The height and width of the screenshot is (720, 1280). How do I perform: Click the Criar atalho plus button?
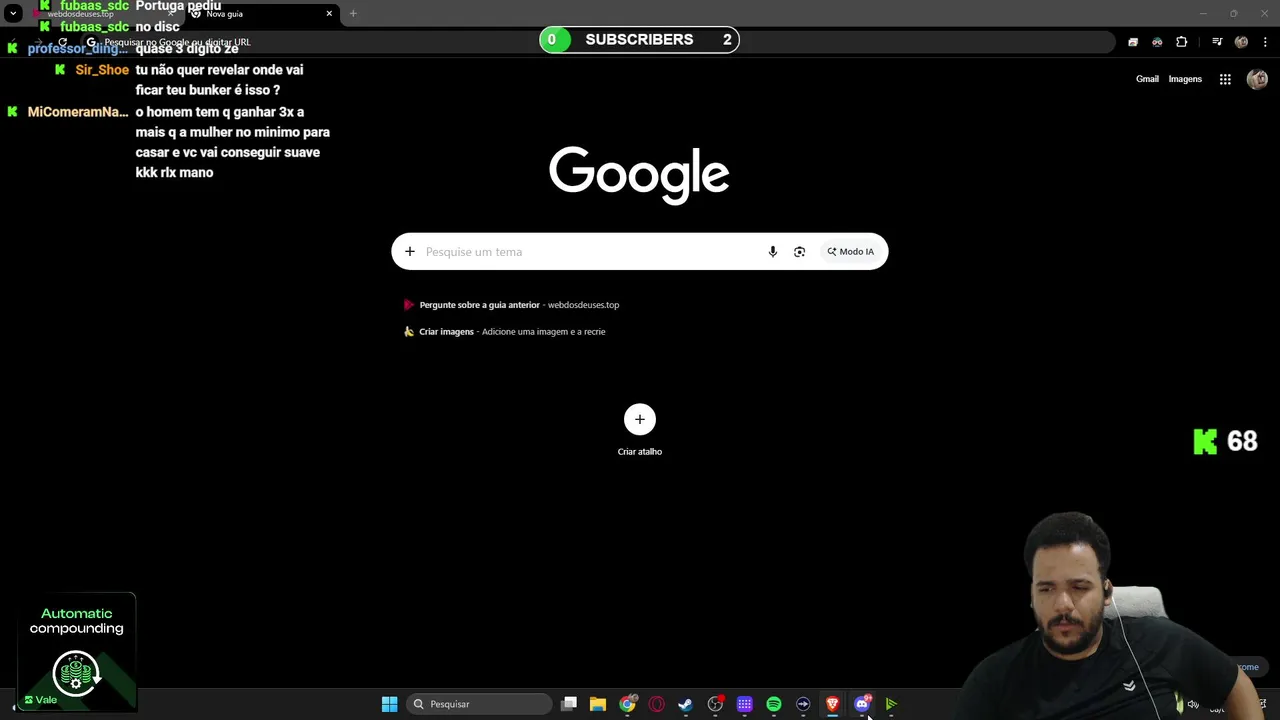pyautogui.click(x=640, y=419)
